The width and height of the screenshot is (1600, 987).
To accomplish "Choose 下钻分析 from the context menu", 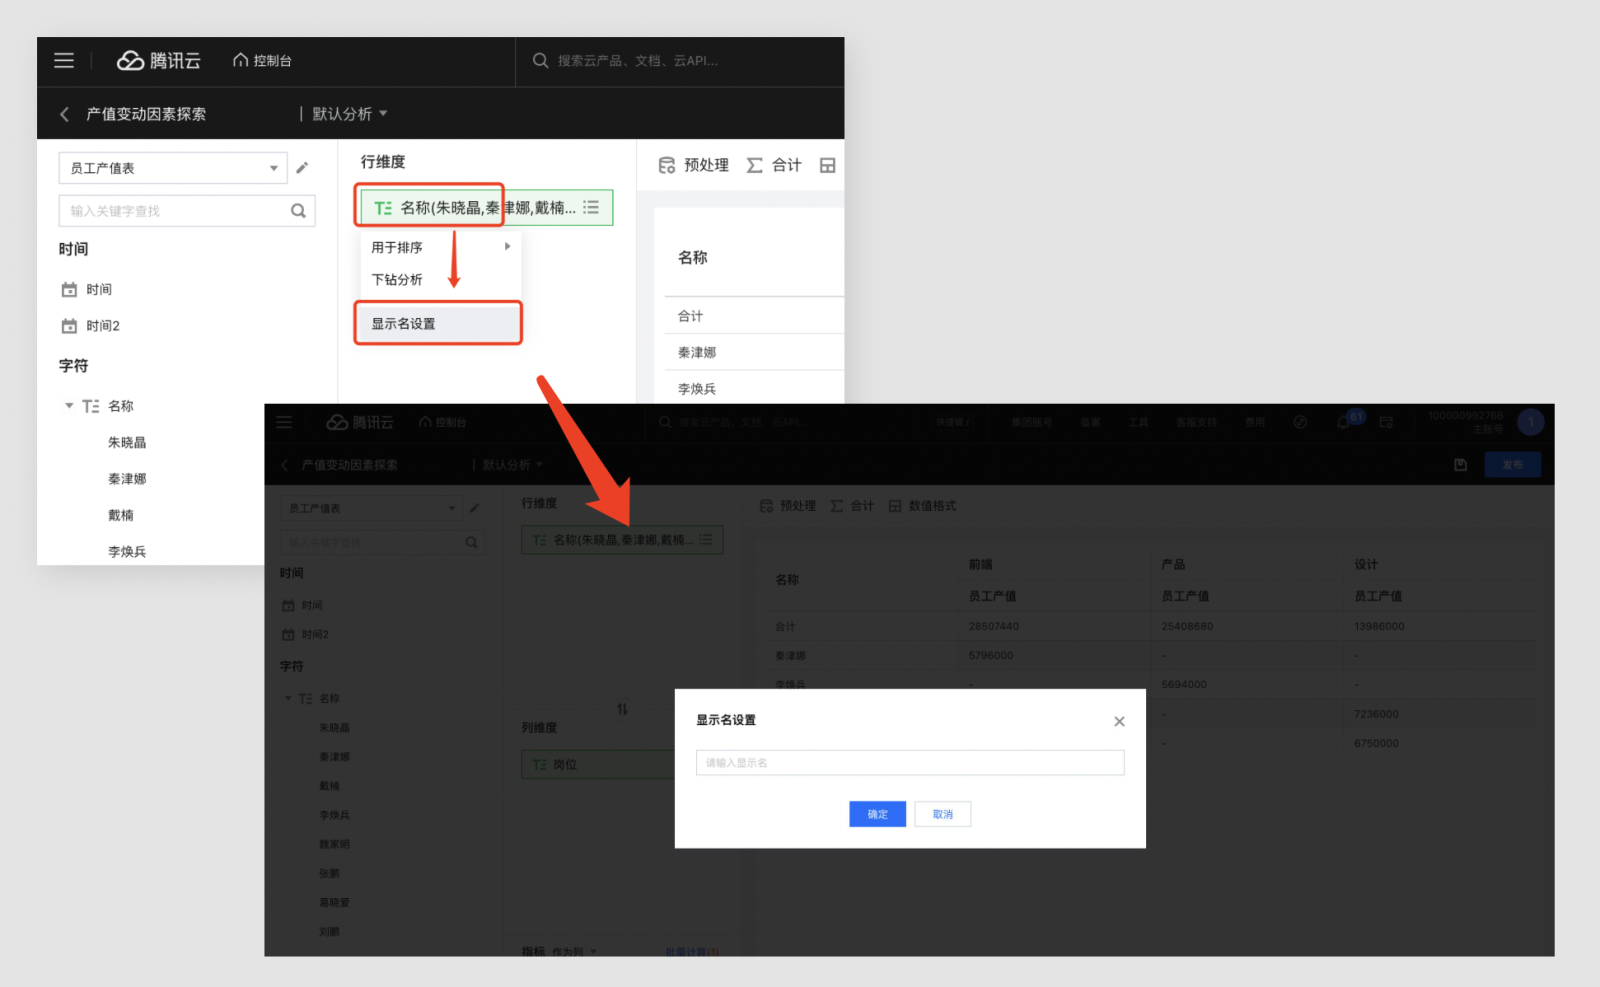I will point(440,280).
